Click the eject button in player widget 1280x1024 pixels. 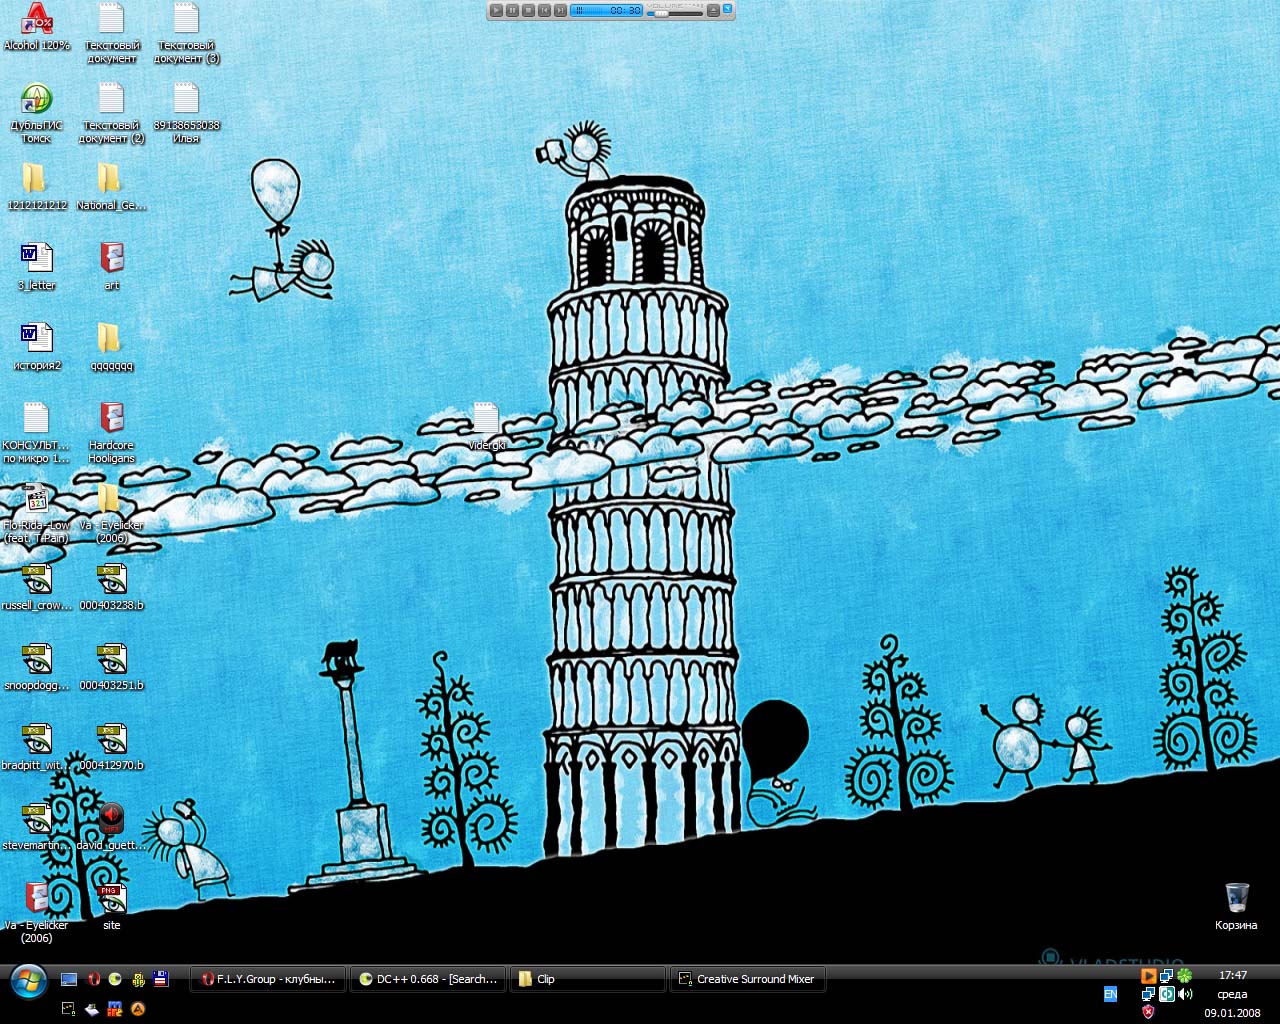pyautogui.click(x=713, y=10)
